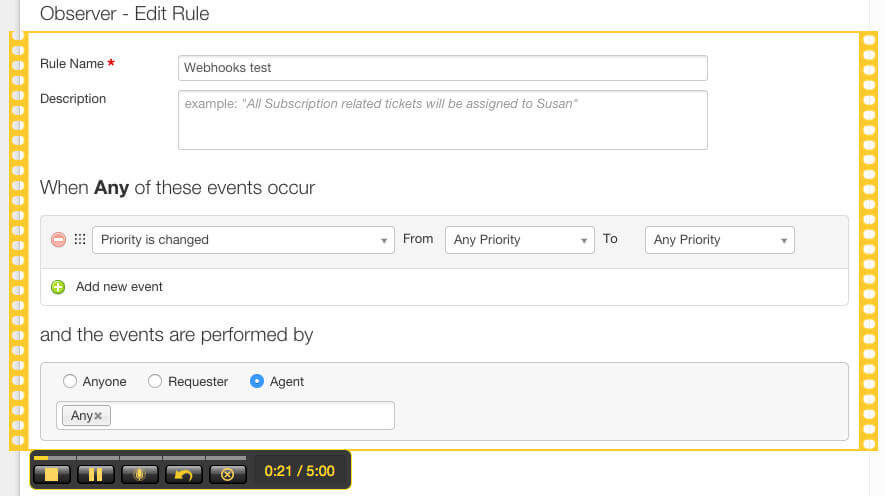Open the To Any Priority dropdown

point(720,240)
